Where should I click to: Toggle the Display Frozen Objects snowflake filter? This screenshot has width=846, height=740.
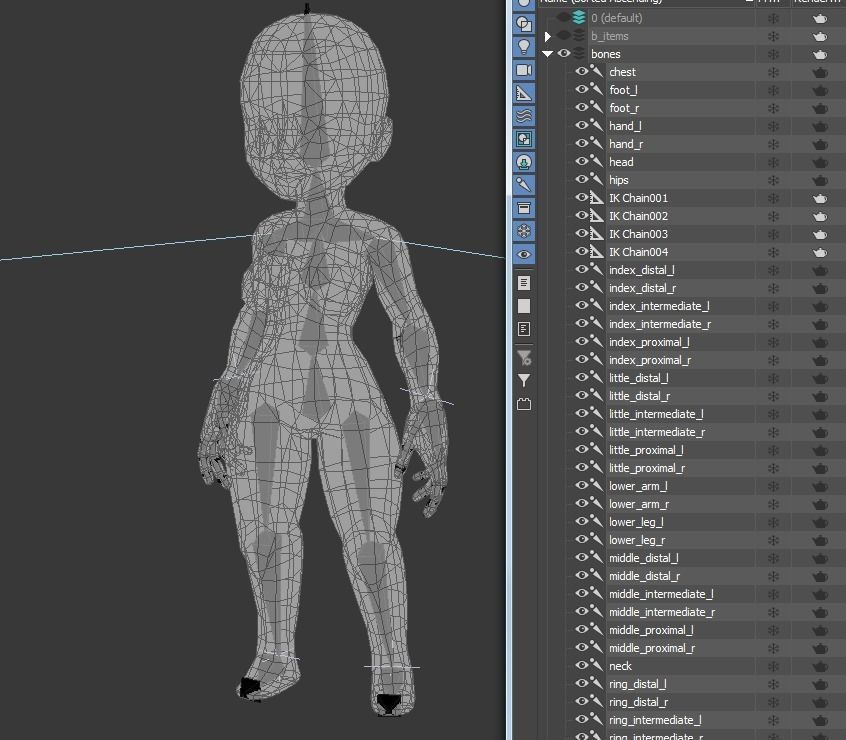[523, 231]
